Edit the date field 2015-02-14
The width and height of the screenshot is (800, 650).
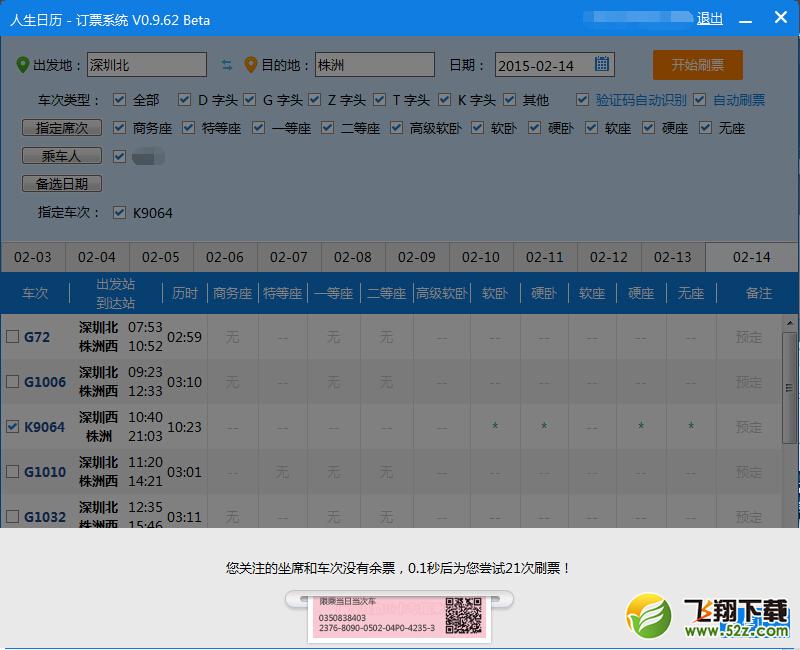pos(555,64)
